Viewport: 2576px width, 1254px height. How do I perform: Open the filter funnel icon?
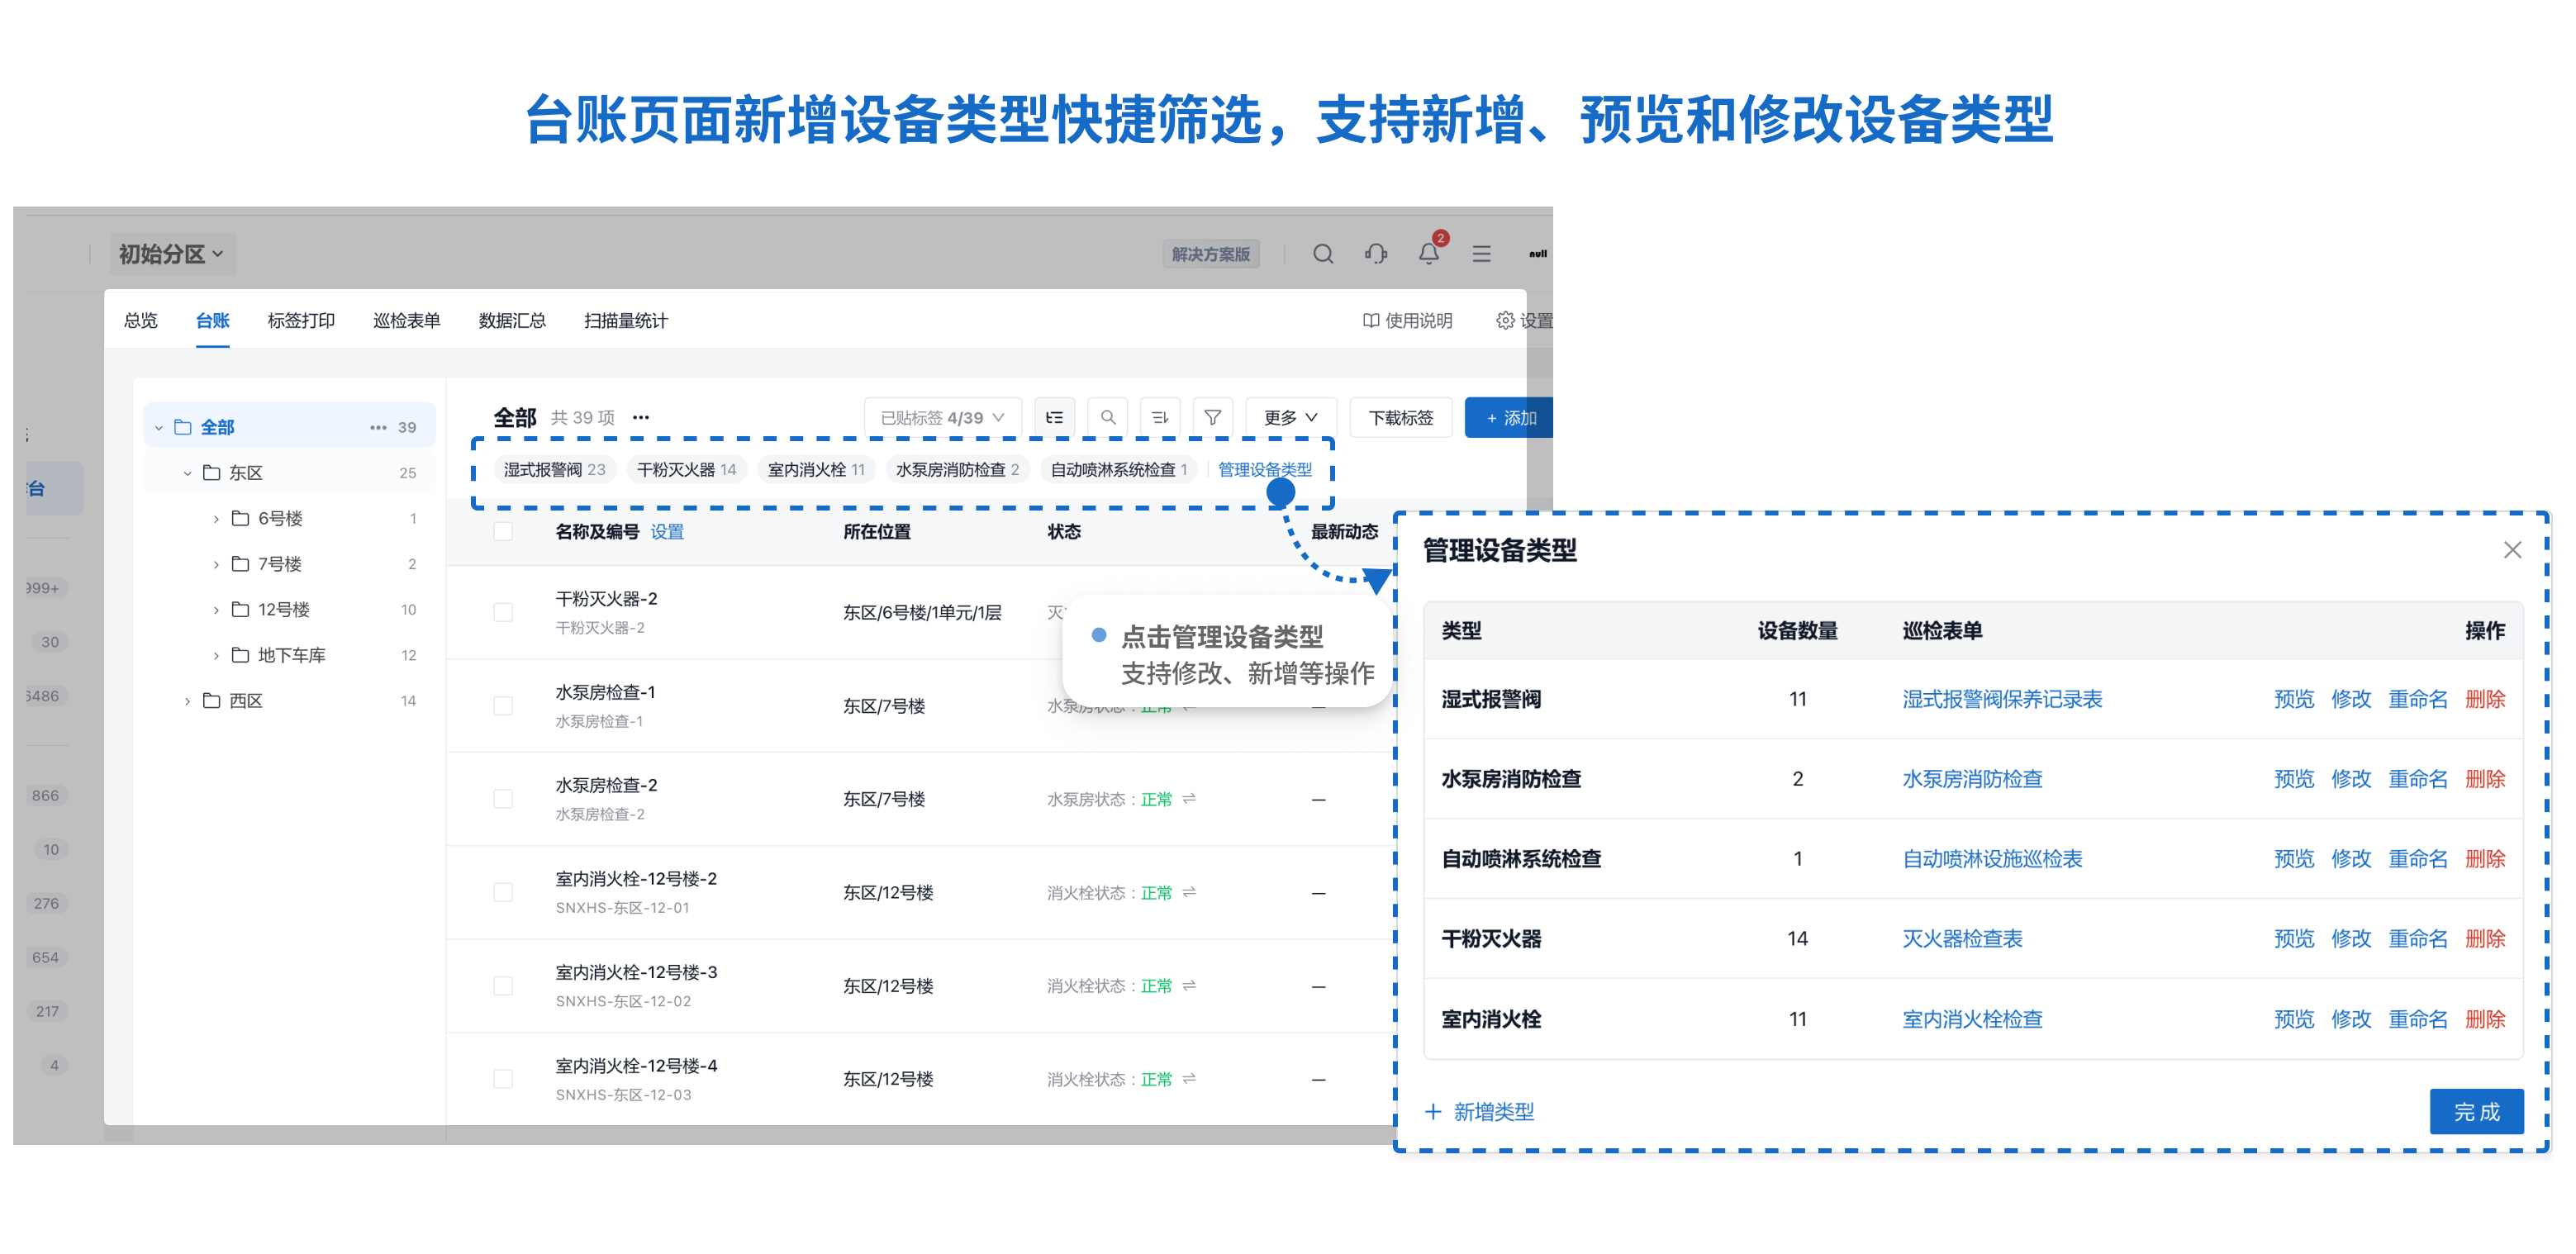click(1213, 418)
